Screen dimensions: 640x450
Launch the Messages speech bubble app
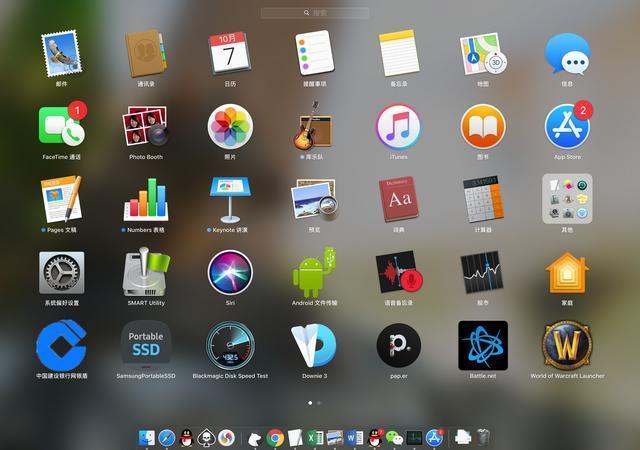tap(567, 53)
